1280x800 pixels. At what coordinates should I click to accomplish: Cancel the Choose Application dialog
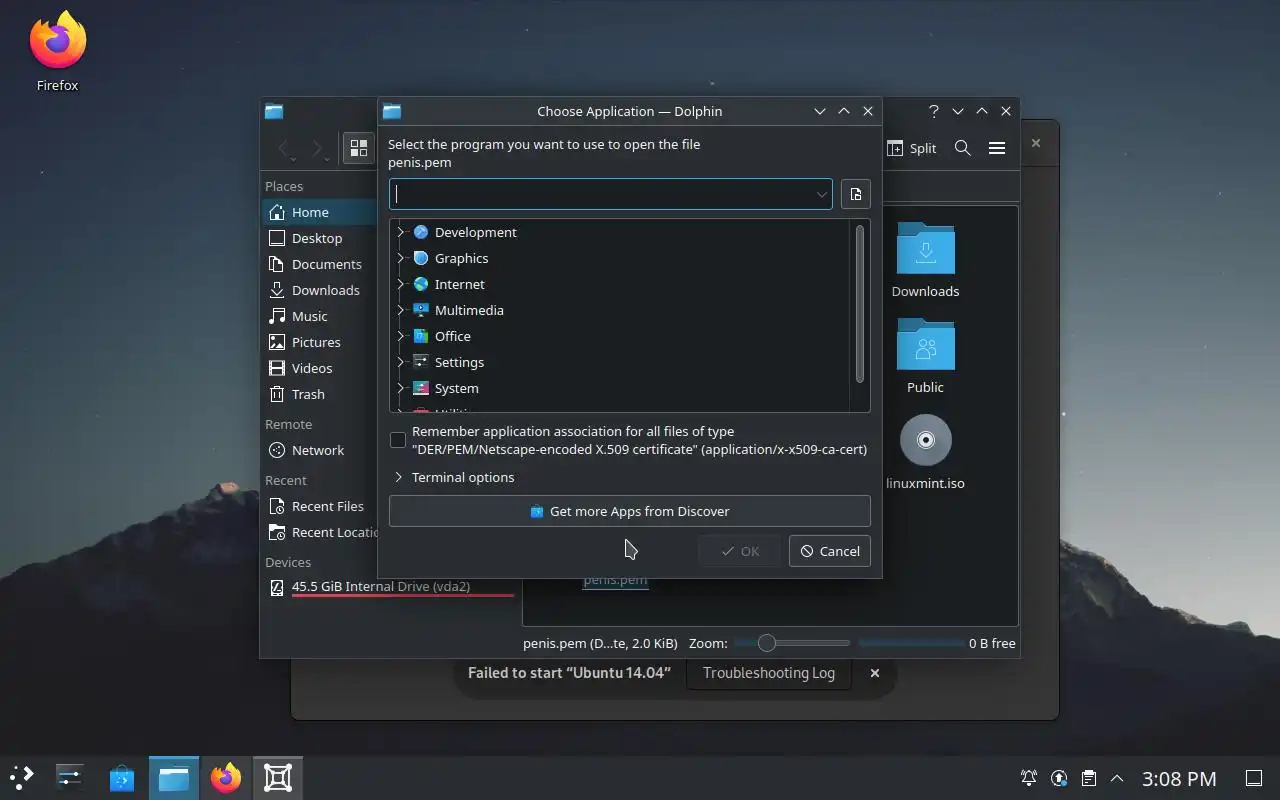(x=830, y=551)
